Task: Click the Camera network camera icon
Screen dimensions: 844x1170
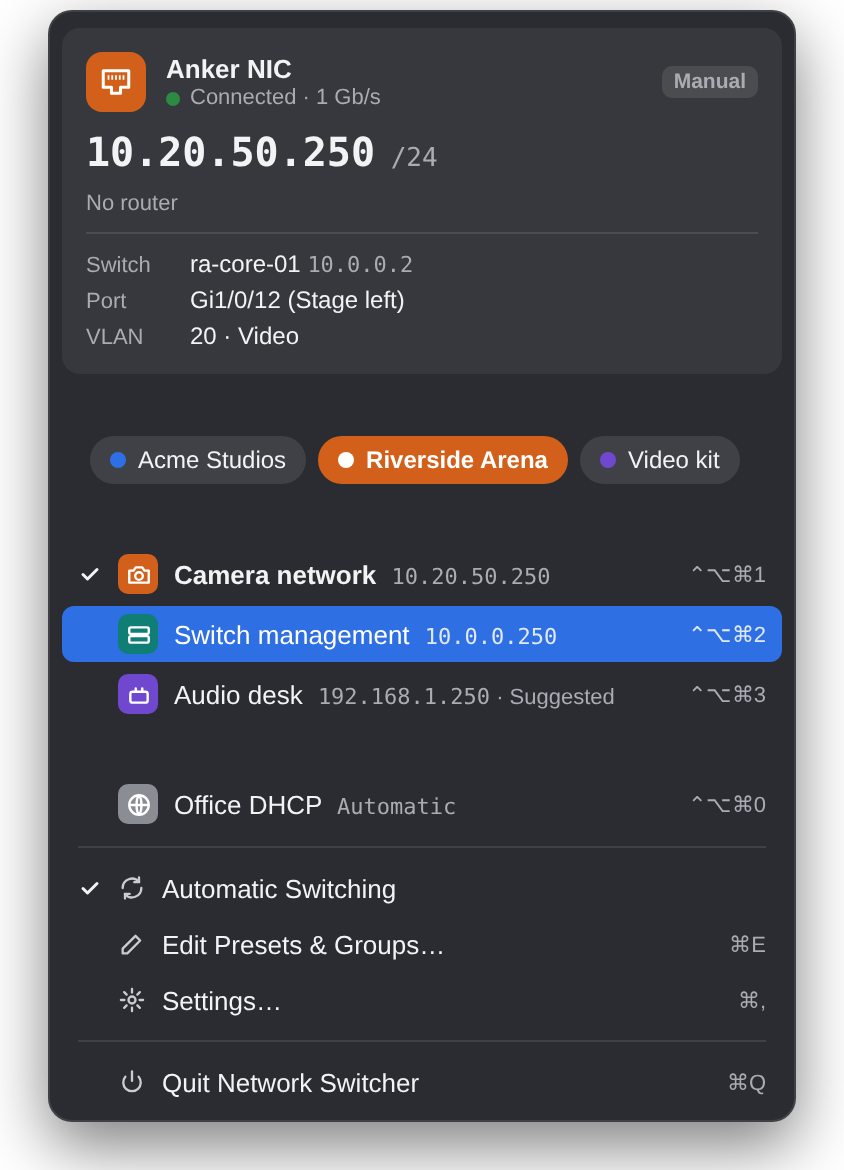Action: pos(138,575)
